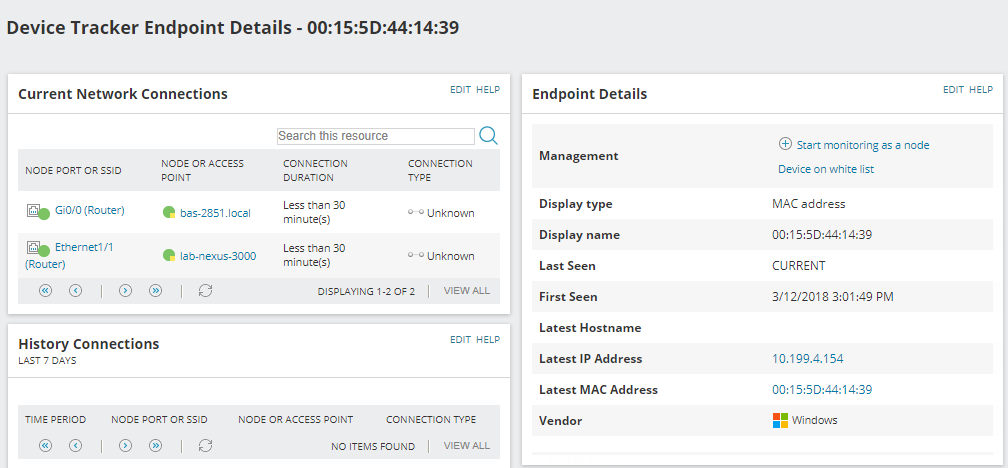Open the Ethernet1/1 port link
This screenshot has height=468, width=1008.
pyautogui.click(x=85, y=247)
